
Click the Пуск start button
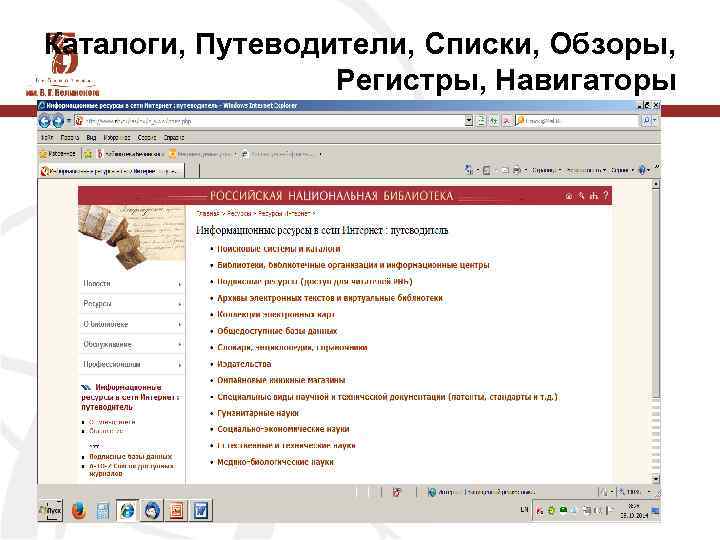[50, 510]
